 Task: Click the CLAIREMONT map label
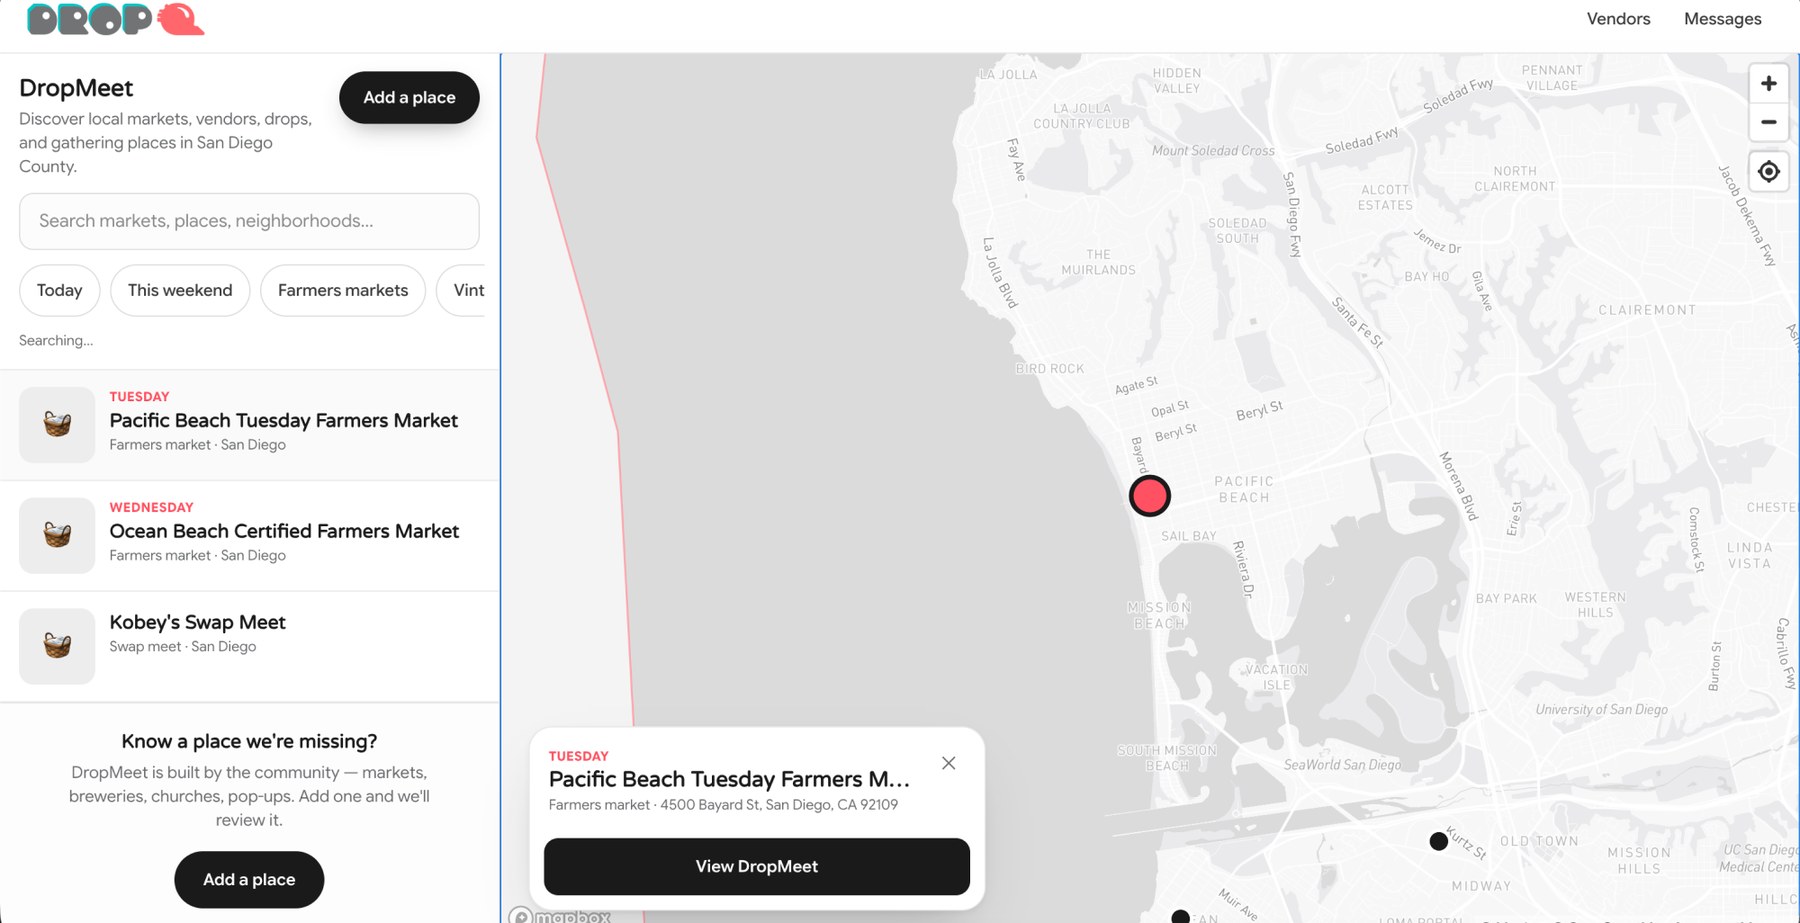pyautogui.click(x=1647, y=310)
